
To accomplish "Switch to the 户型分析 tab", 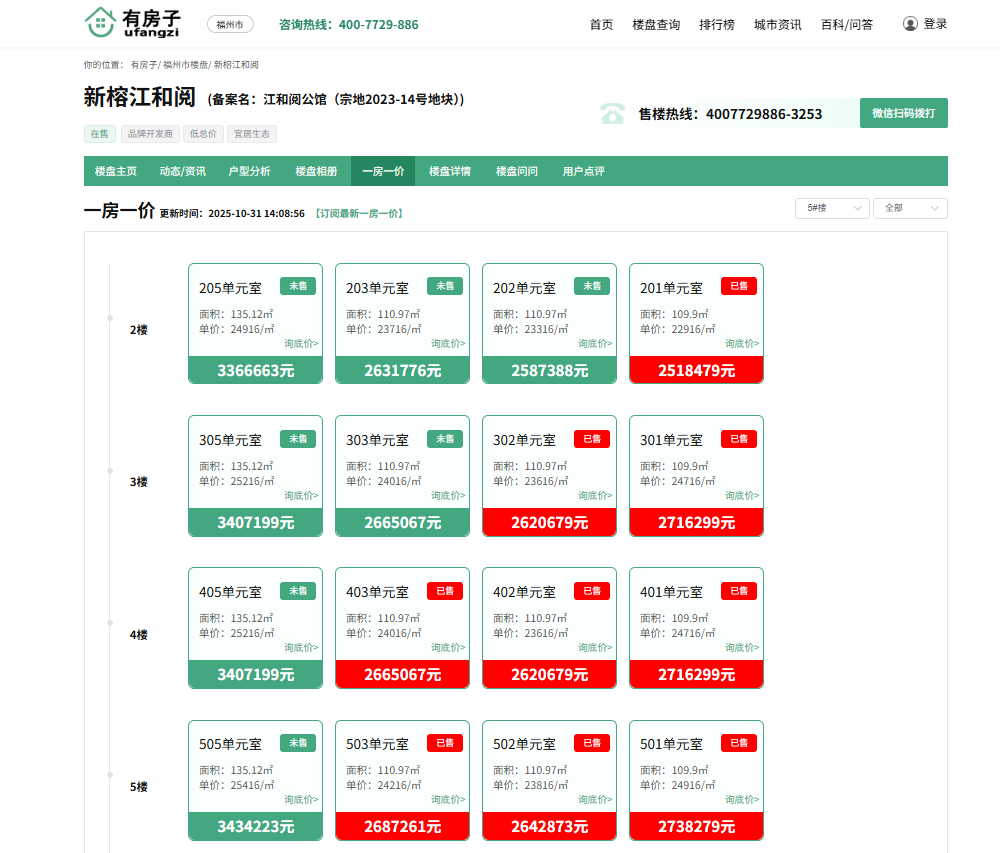I will (249, 171).
